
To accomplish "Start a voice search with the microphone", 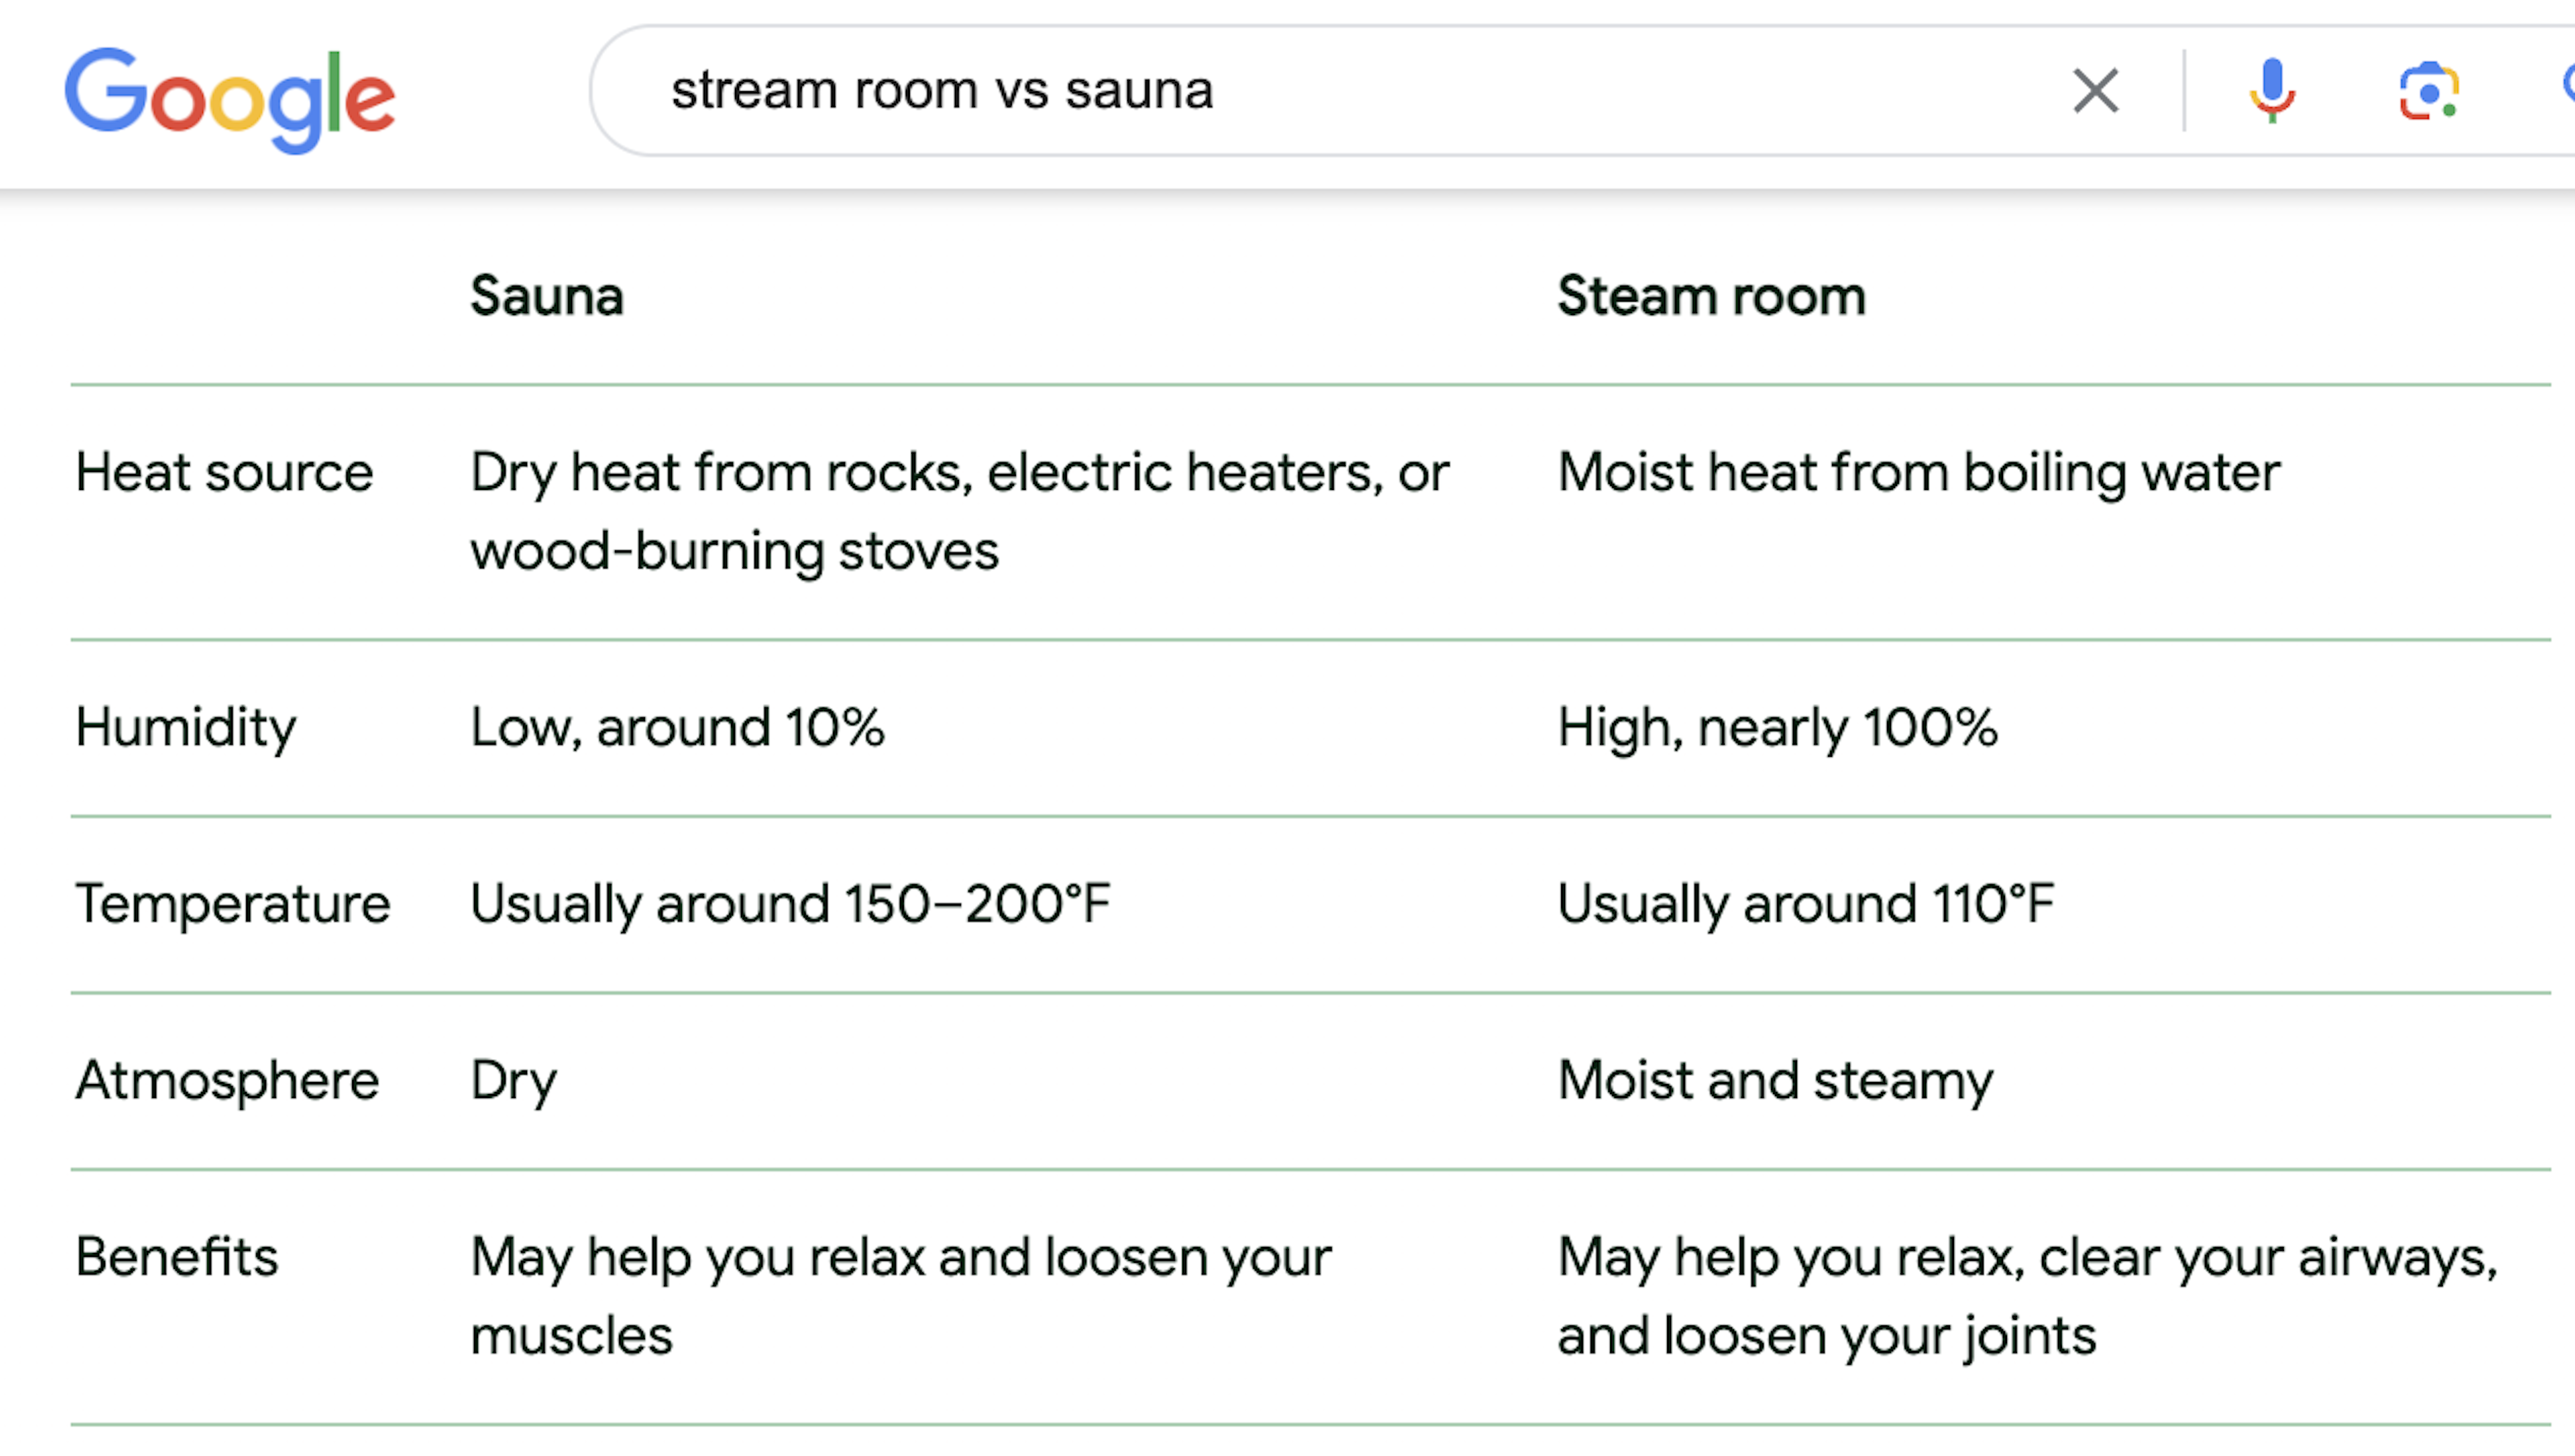I will point(2271,91).
